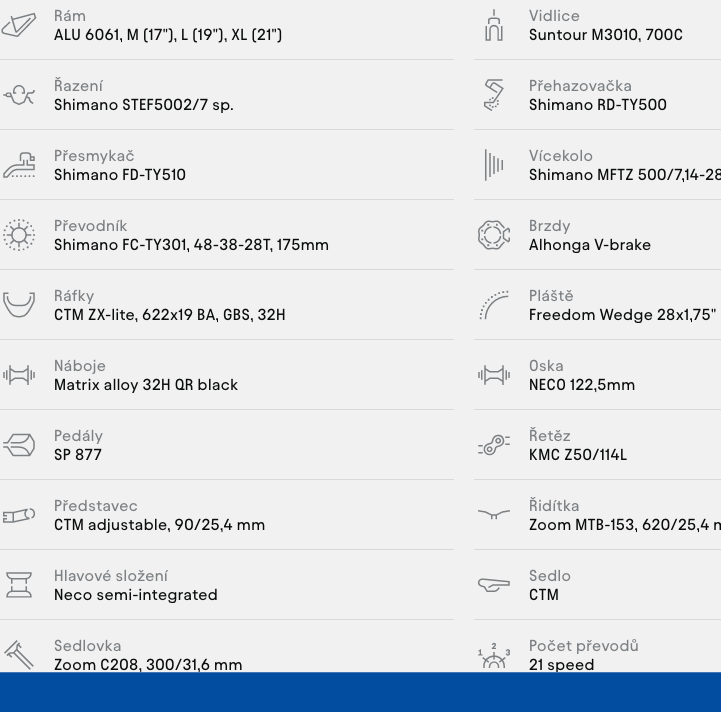This screenshot has height=712, width=721.
Task: Select 'CTM adjustable, 90/25,4 mm'
Action: point(159,524)
